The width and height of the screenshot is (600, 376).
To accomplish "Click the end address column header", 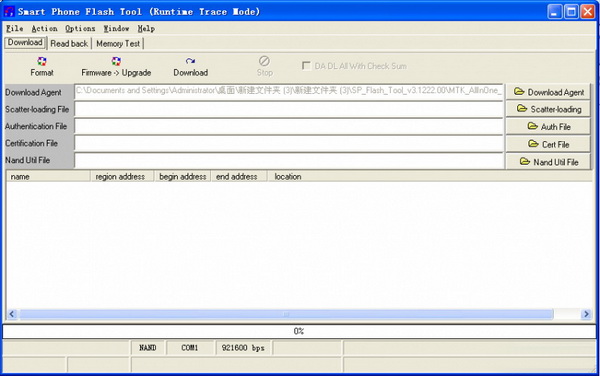I will tap(239, 176).
